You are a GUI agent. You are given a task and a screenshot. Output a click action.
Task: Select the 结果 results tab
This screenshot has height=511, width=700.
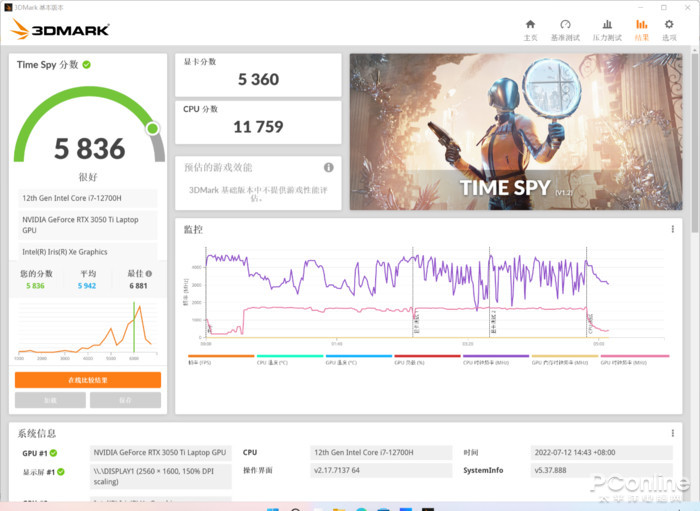click(x=642, y=30)
